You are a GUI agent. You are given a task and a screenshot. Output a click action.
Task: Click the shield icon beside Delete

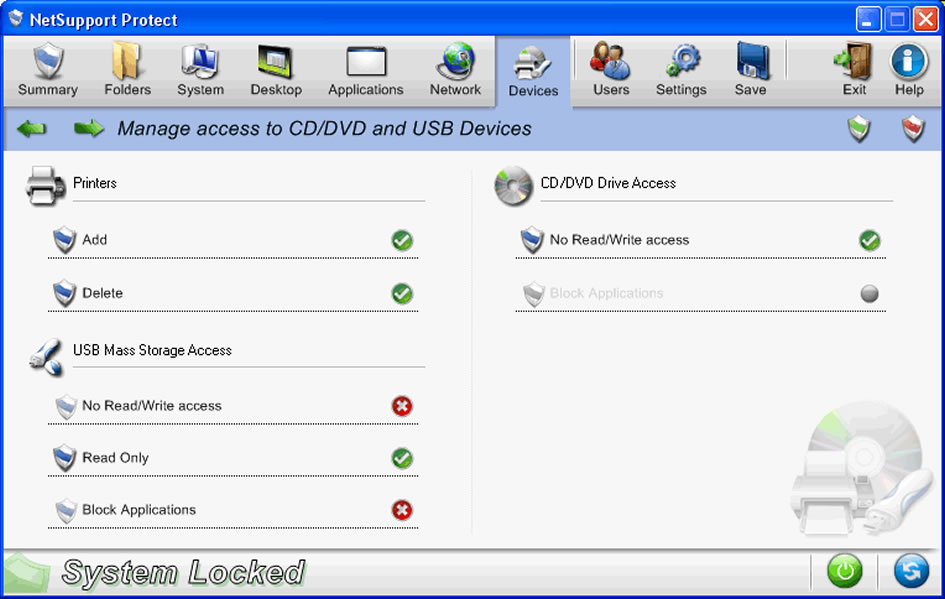click(64, 293)
